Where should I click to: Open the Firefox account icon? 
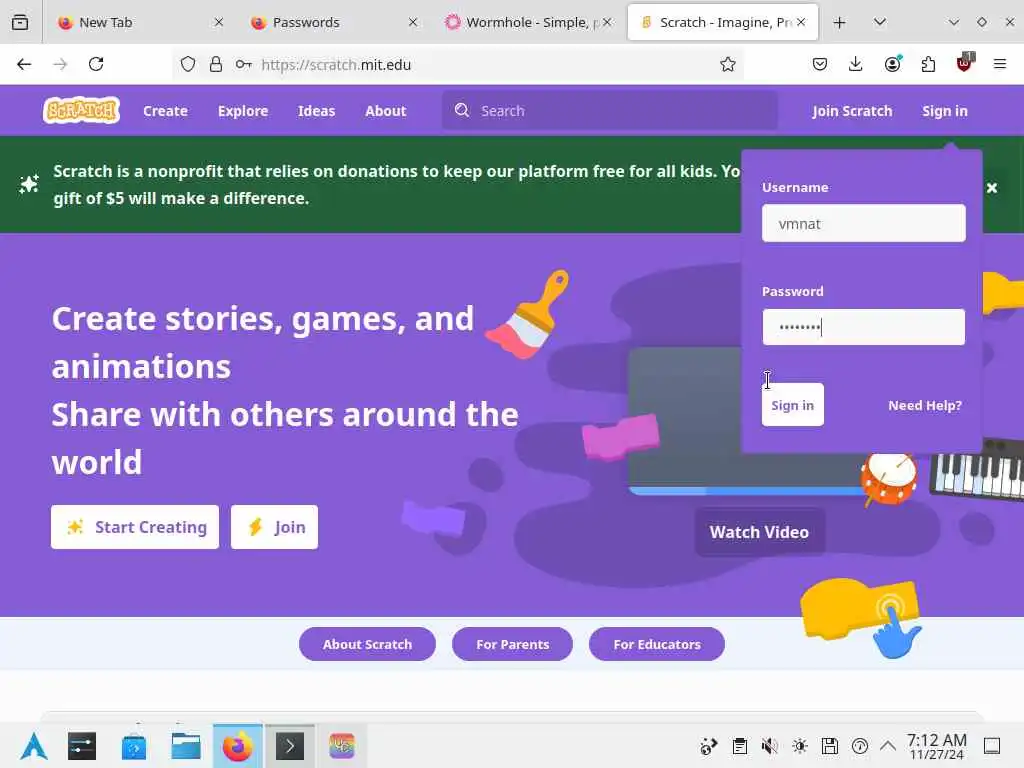893,64
